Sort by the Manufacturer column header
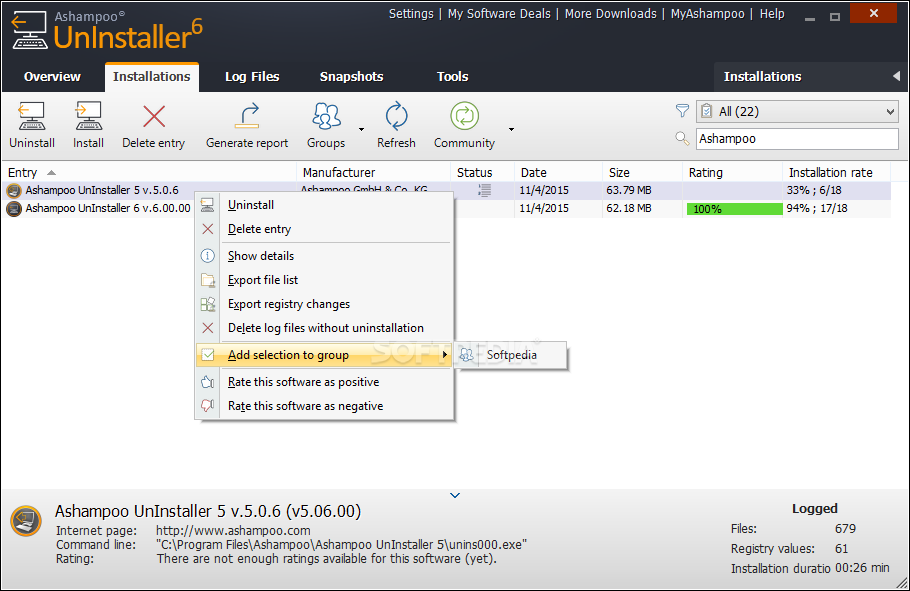The height and width of the screenshot is (591, 910). coord(373,172)
